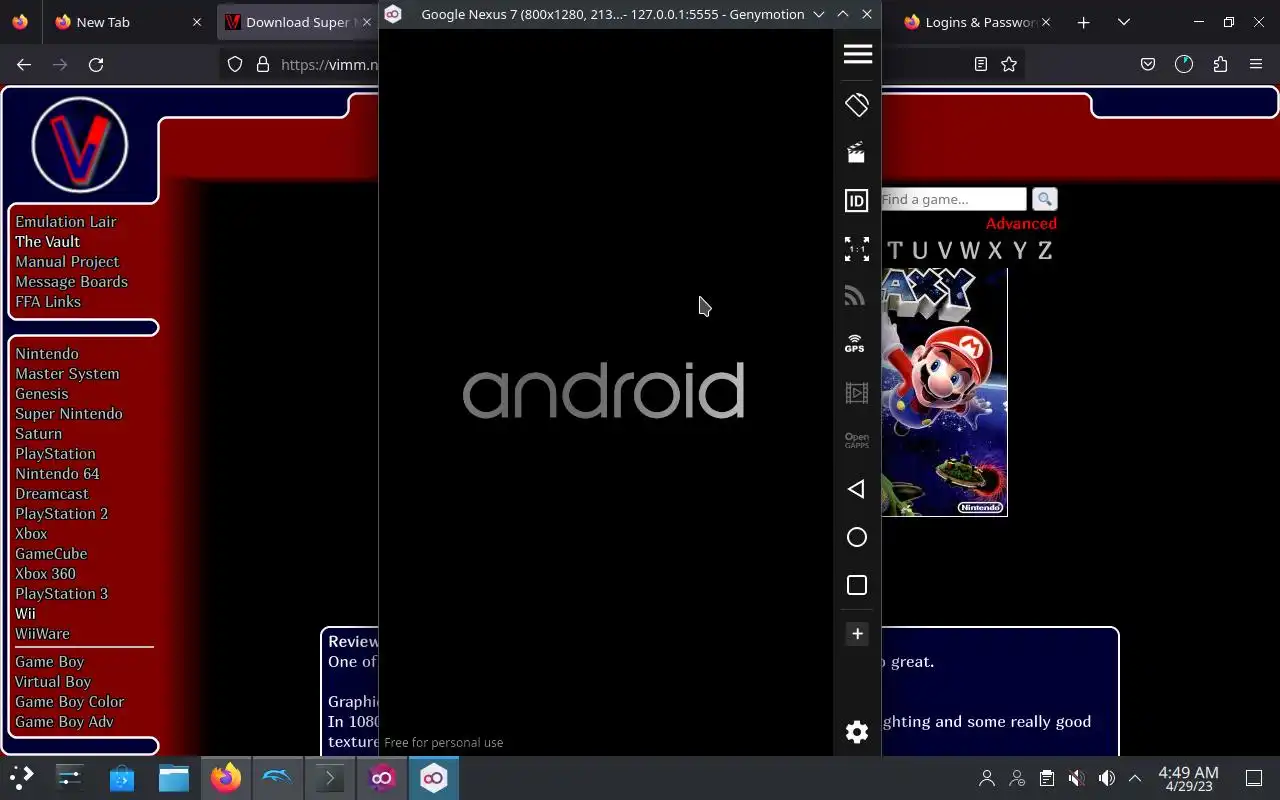1280x800 pixels.
Task: Click the Super Mario Galaxy box art
Action: coord(944,392)
